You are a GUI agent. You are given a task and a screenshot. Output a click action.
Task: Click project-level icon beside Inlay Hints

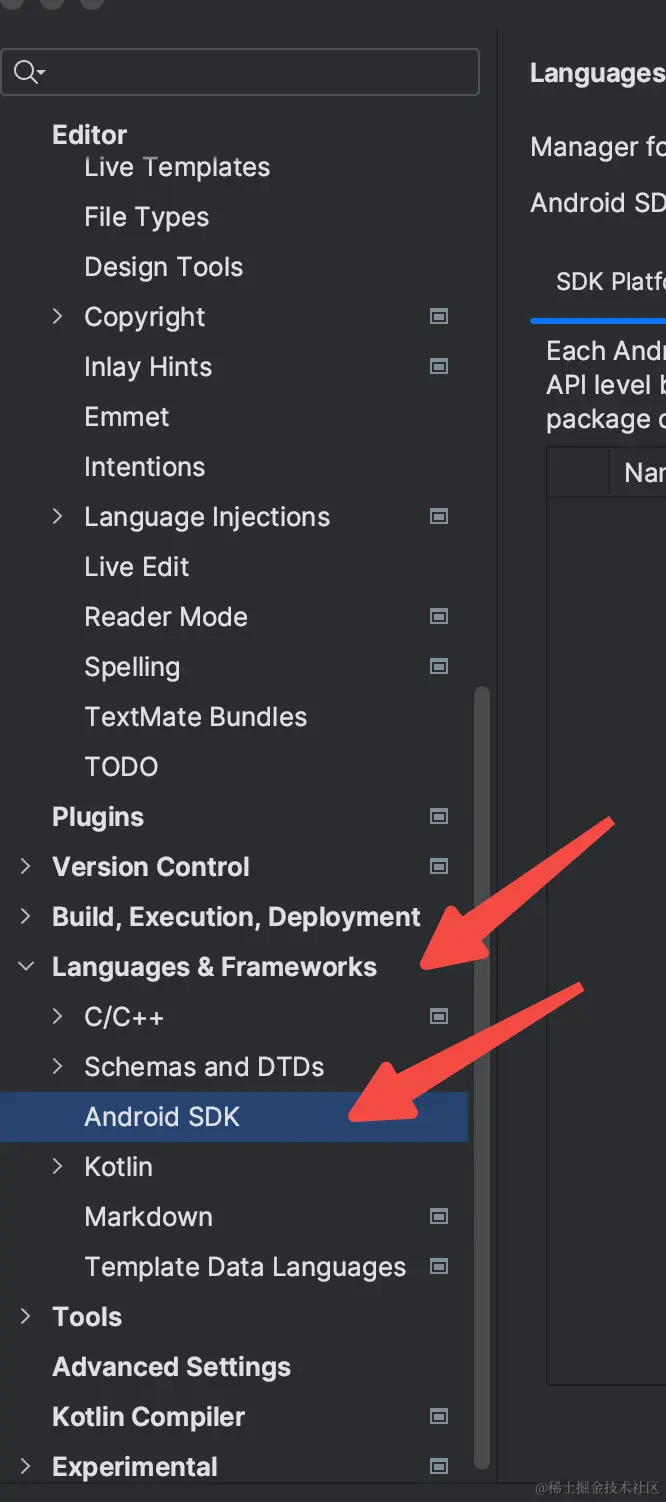(x=438, y=367)
